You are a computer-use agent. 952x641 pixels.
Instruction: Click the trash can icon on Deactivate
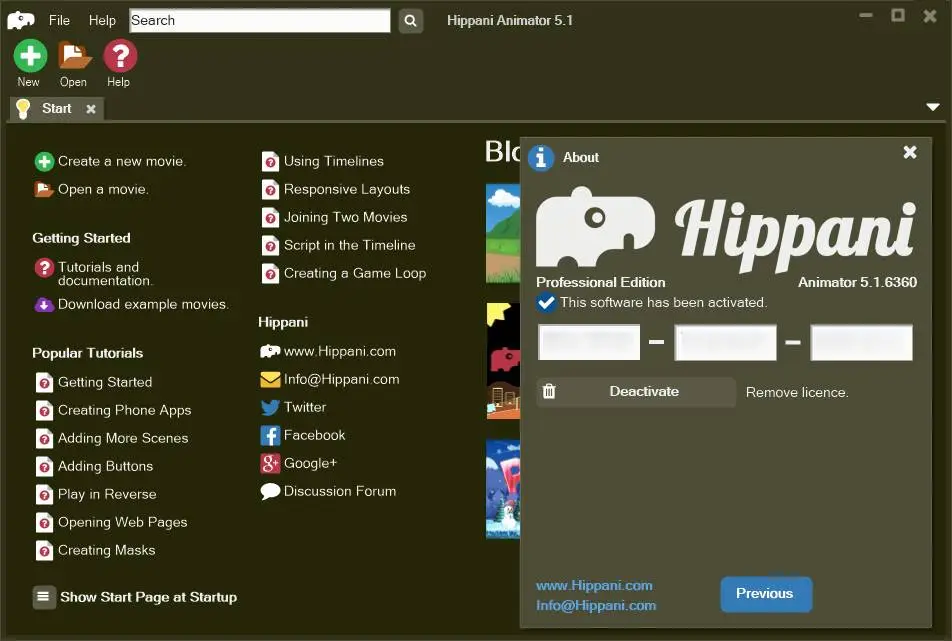coord(549,392)
